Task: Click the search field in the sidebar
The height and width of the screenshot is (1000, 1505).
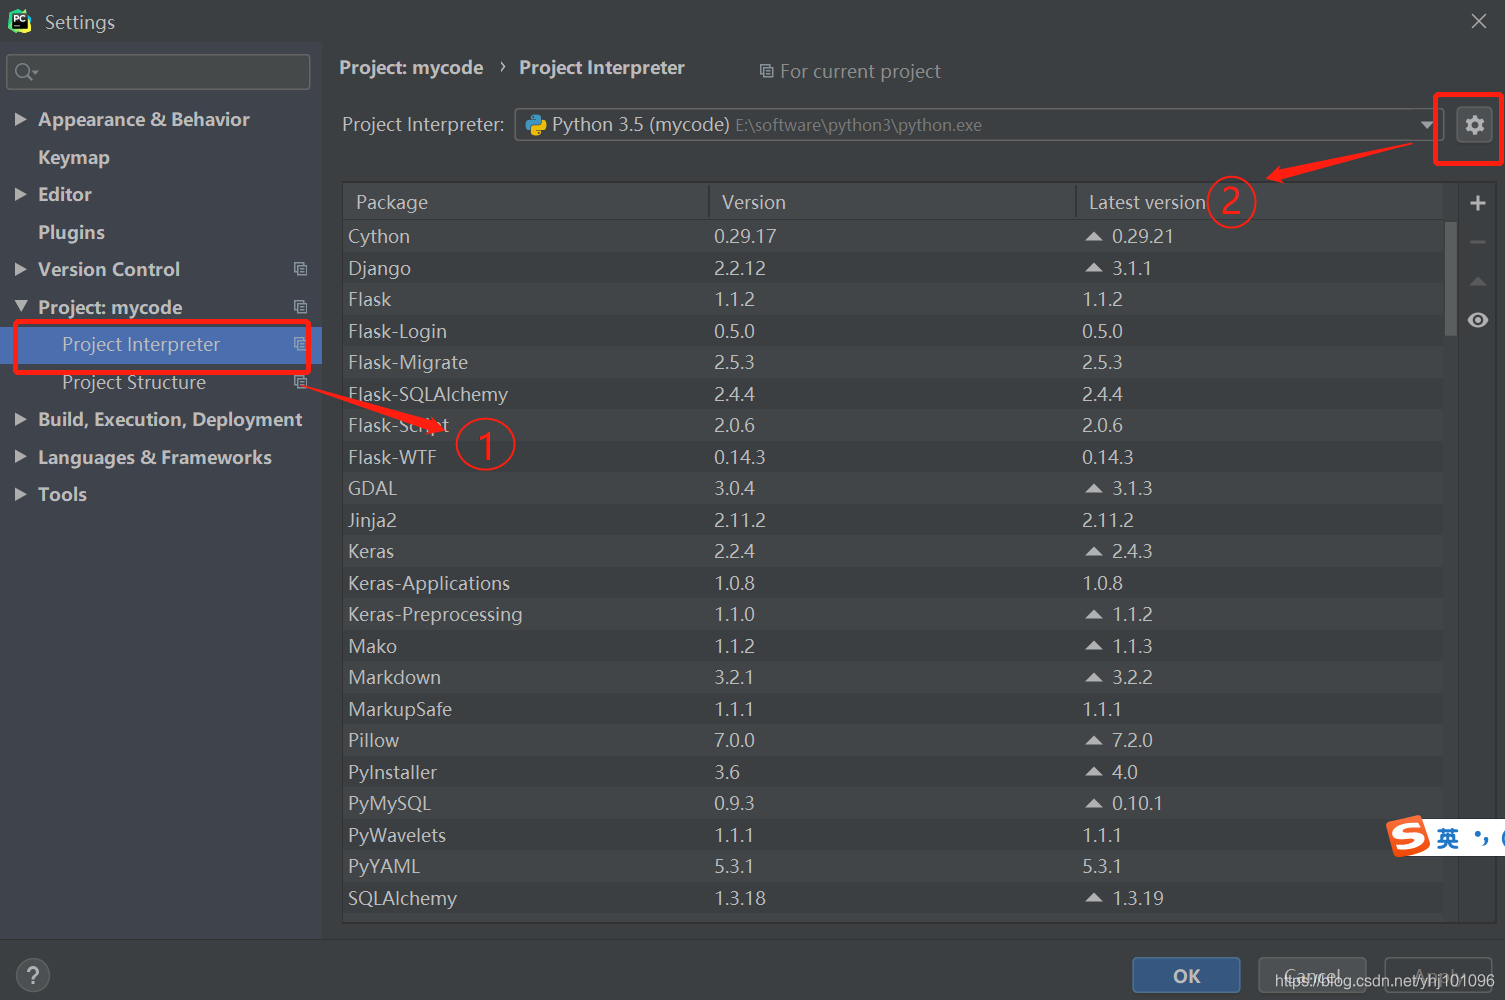Action: click(x=158, y=71)
